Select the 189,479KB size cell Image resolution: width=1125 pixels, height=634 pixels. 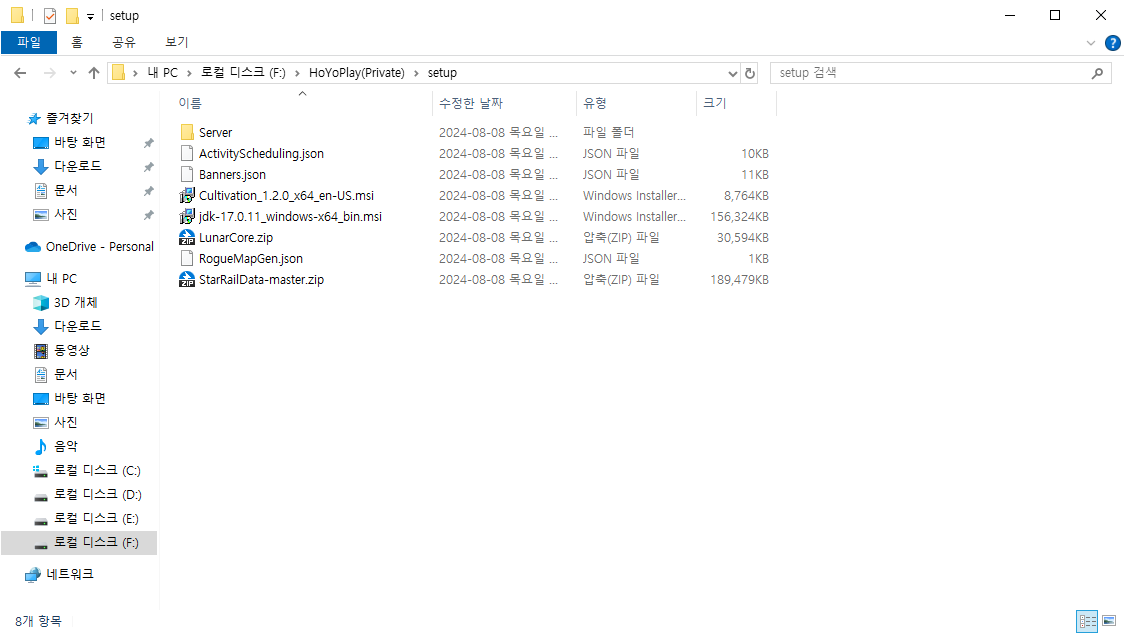tap(739, 280)
